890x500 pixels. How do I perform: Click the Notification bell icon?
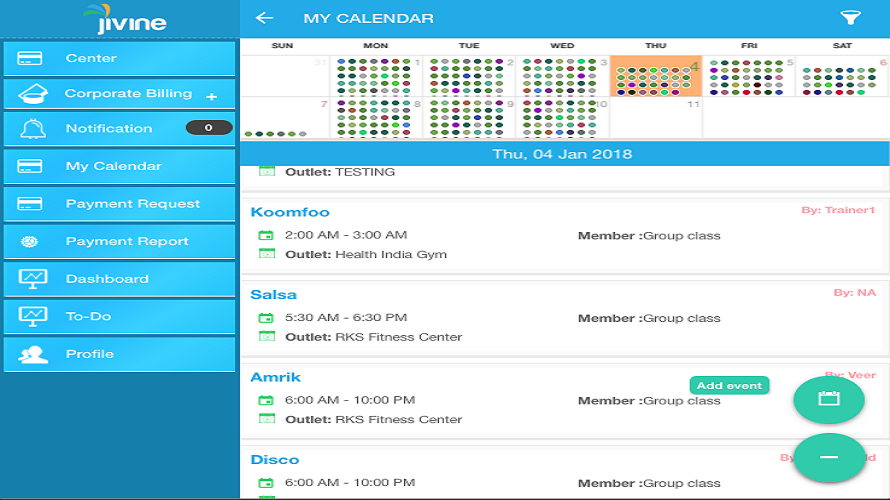tap(33, 129)
